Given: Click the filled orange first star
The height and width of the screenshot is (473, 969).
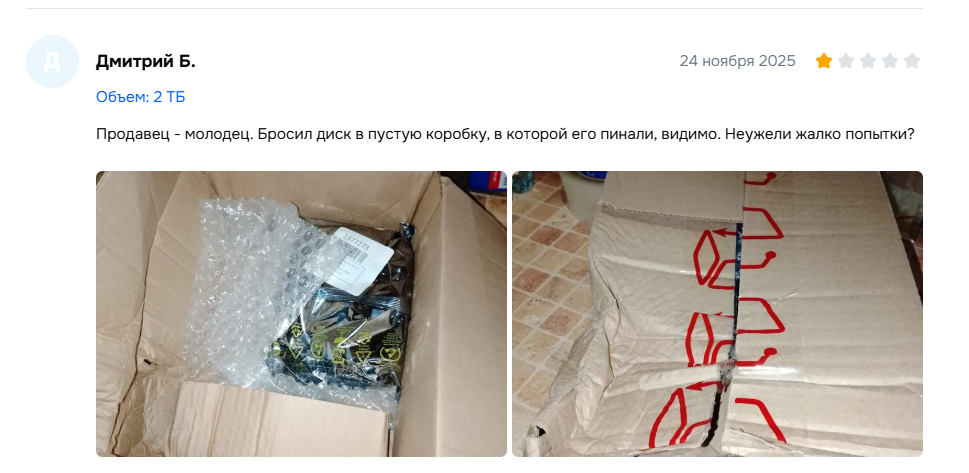Looking at the screenshot, I should (x=823, y=61).
